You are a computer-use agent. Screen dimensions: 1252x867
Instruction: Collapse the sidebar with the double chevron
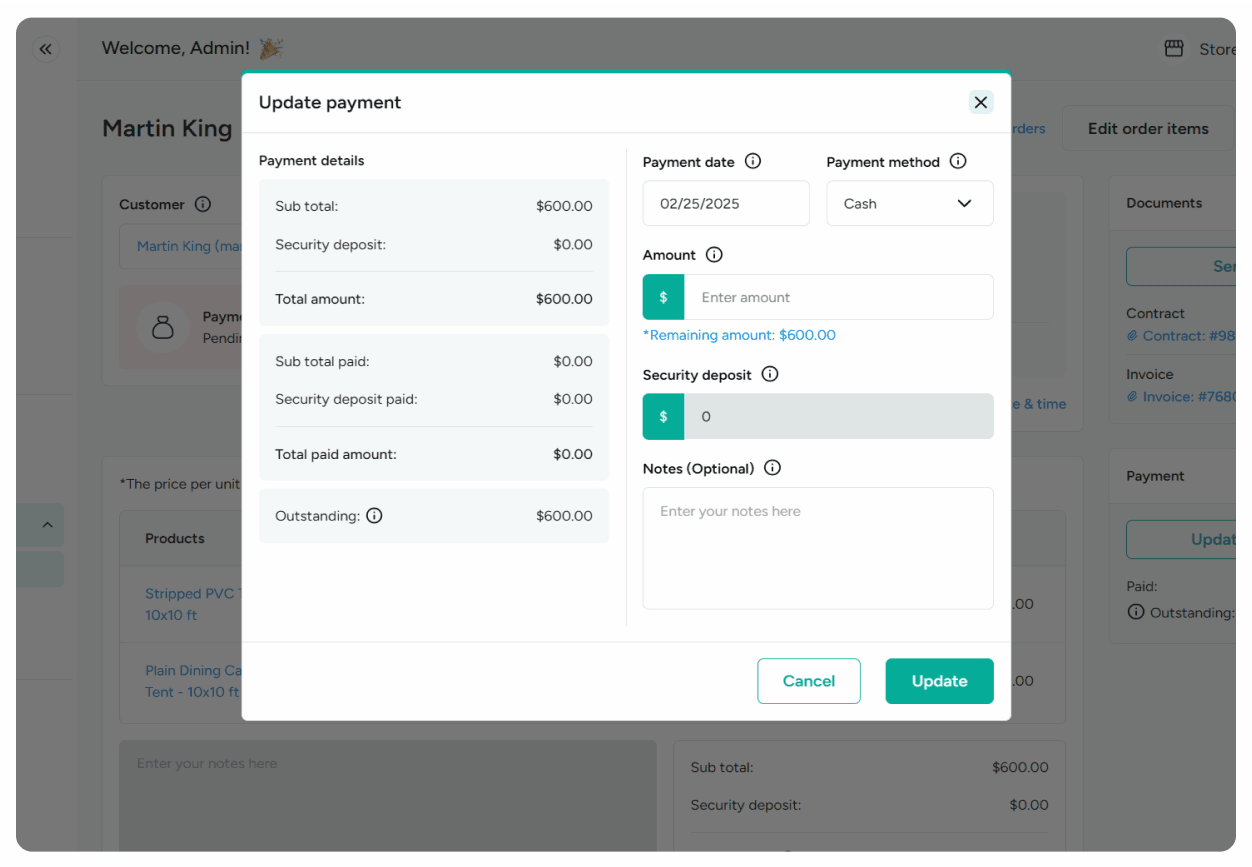(45, 48)
